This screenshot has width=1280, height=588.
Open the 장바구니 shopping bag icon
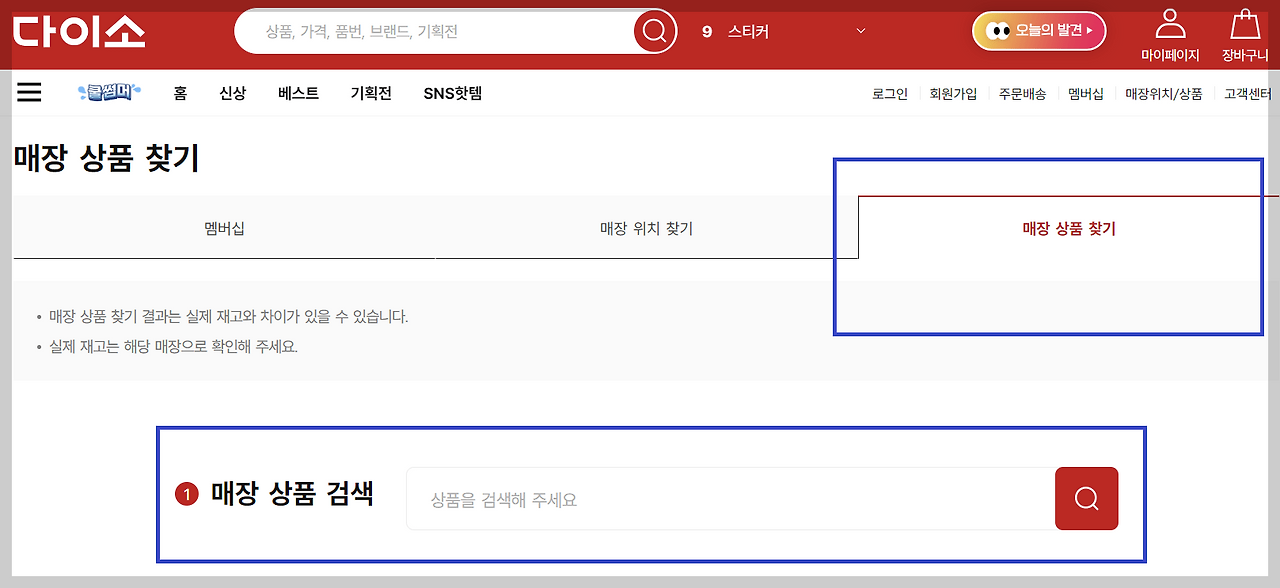[1245, 23]
